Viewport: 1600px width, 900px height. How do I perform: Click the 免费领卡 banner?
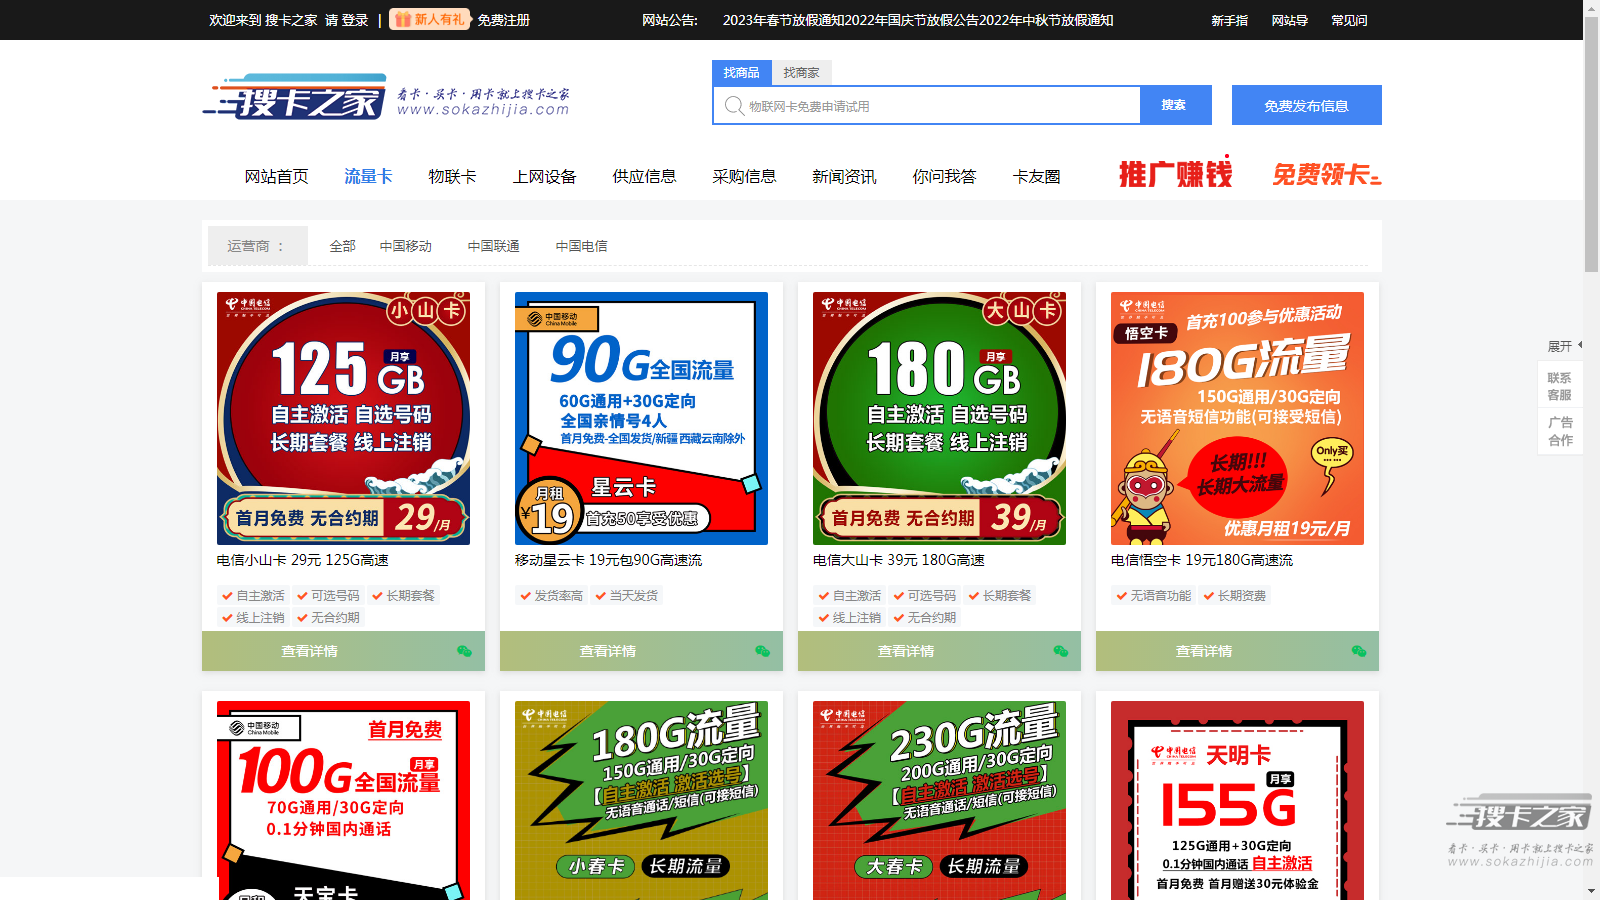pos(1326,174)
